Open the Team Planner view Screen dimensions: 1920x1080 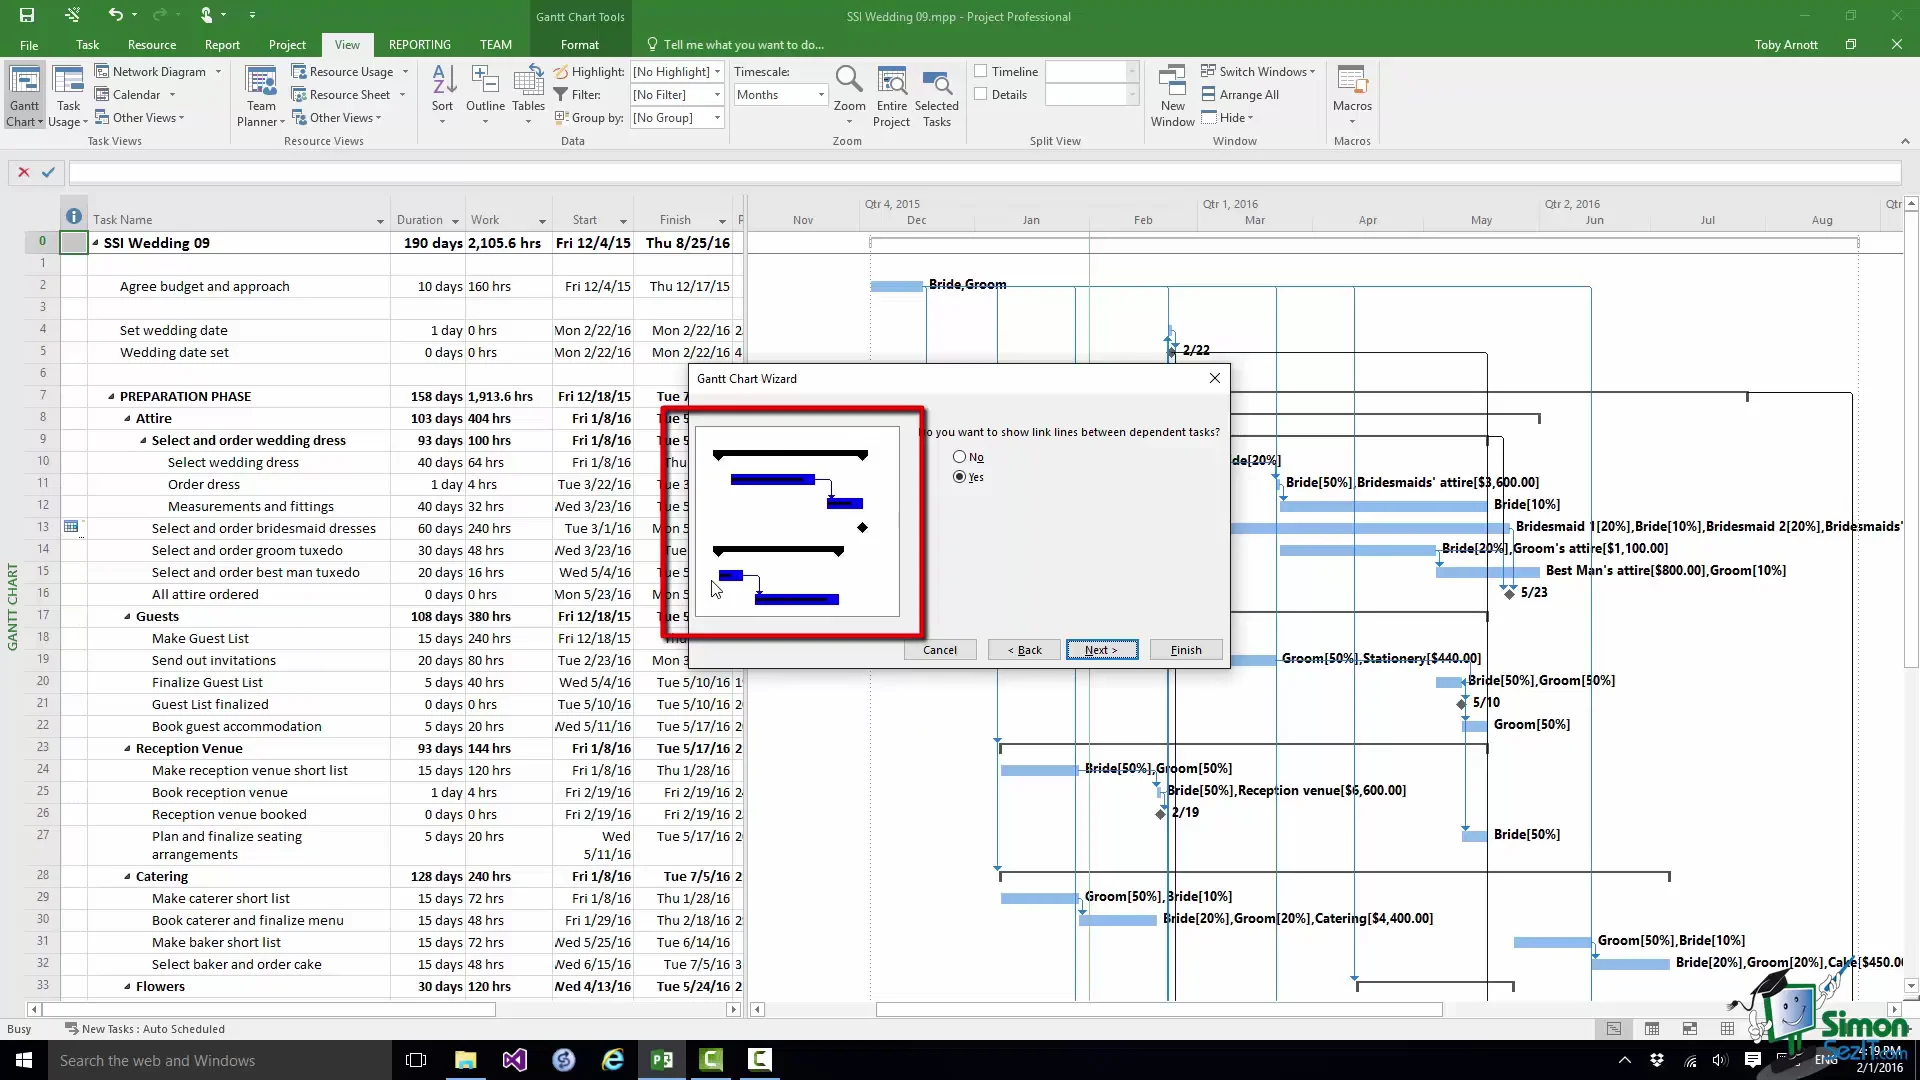pyautogui.click(x=261, y=88)
